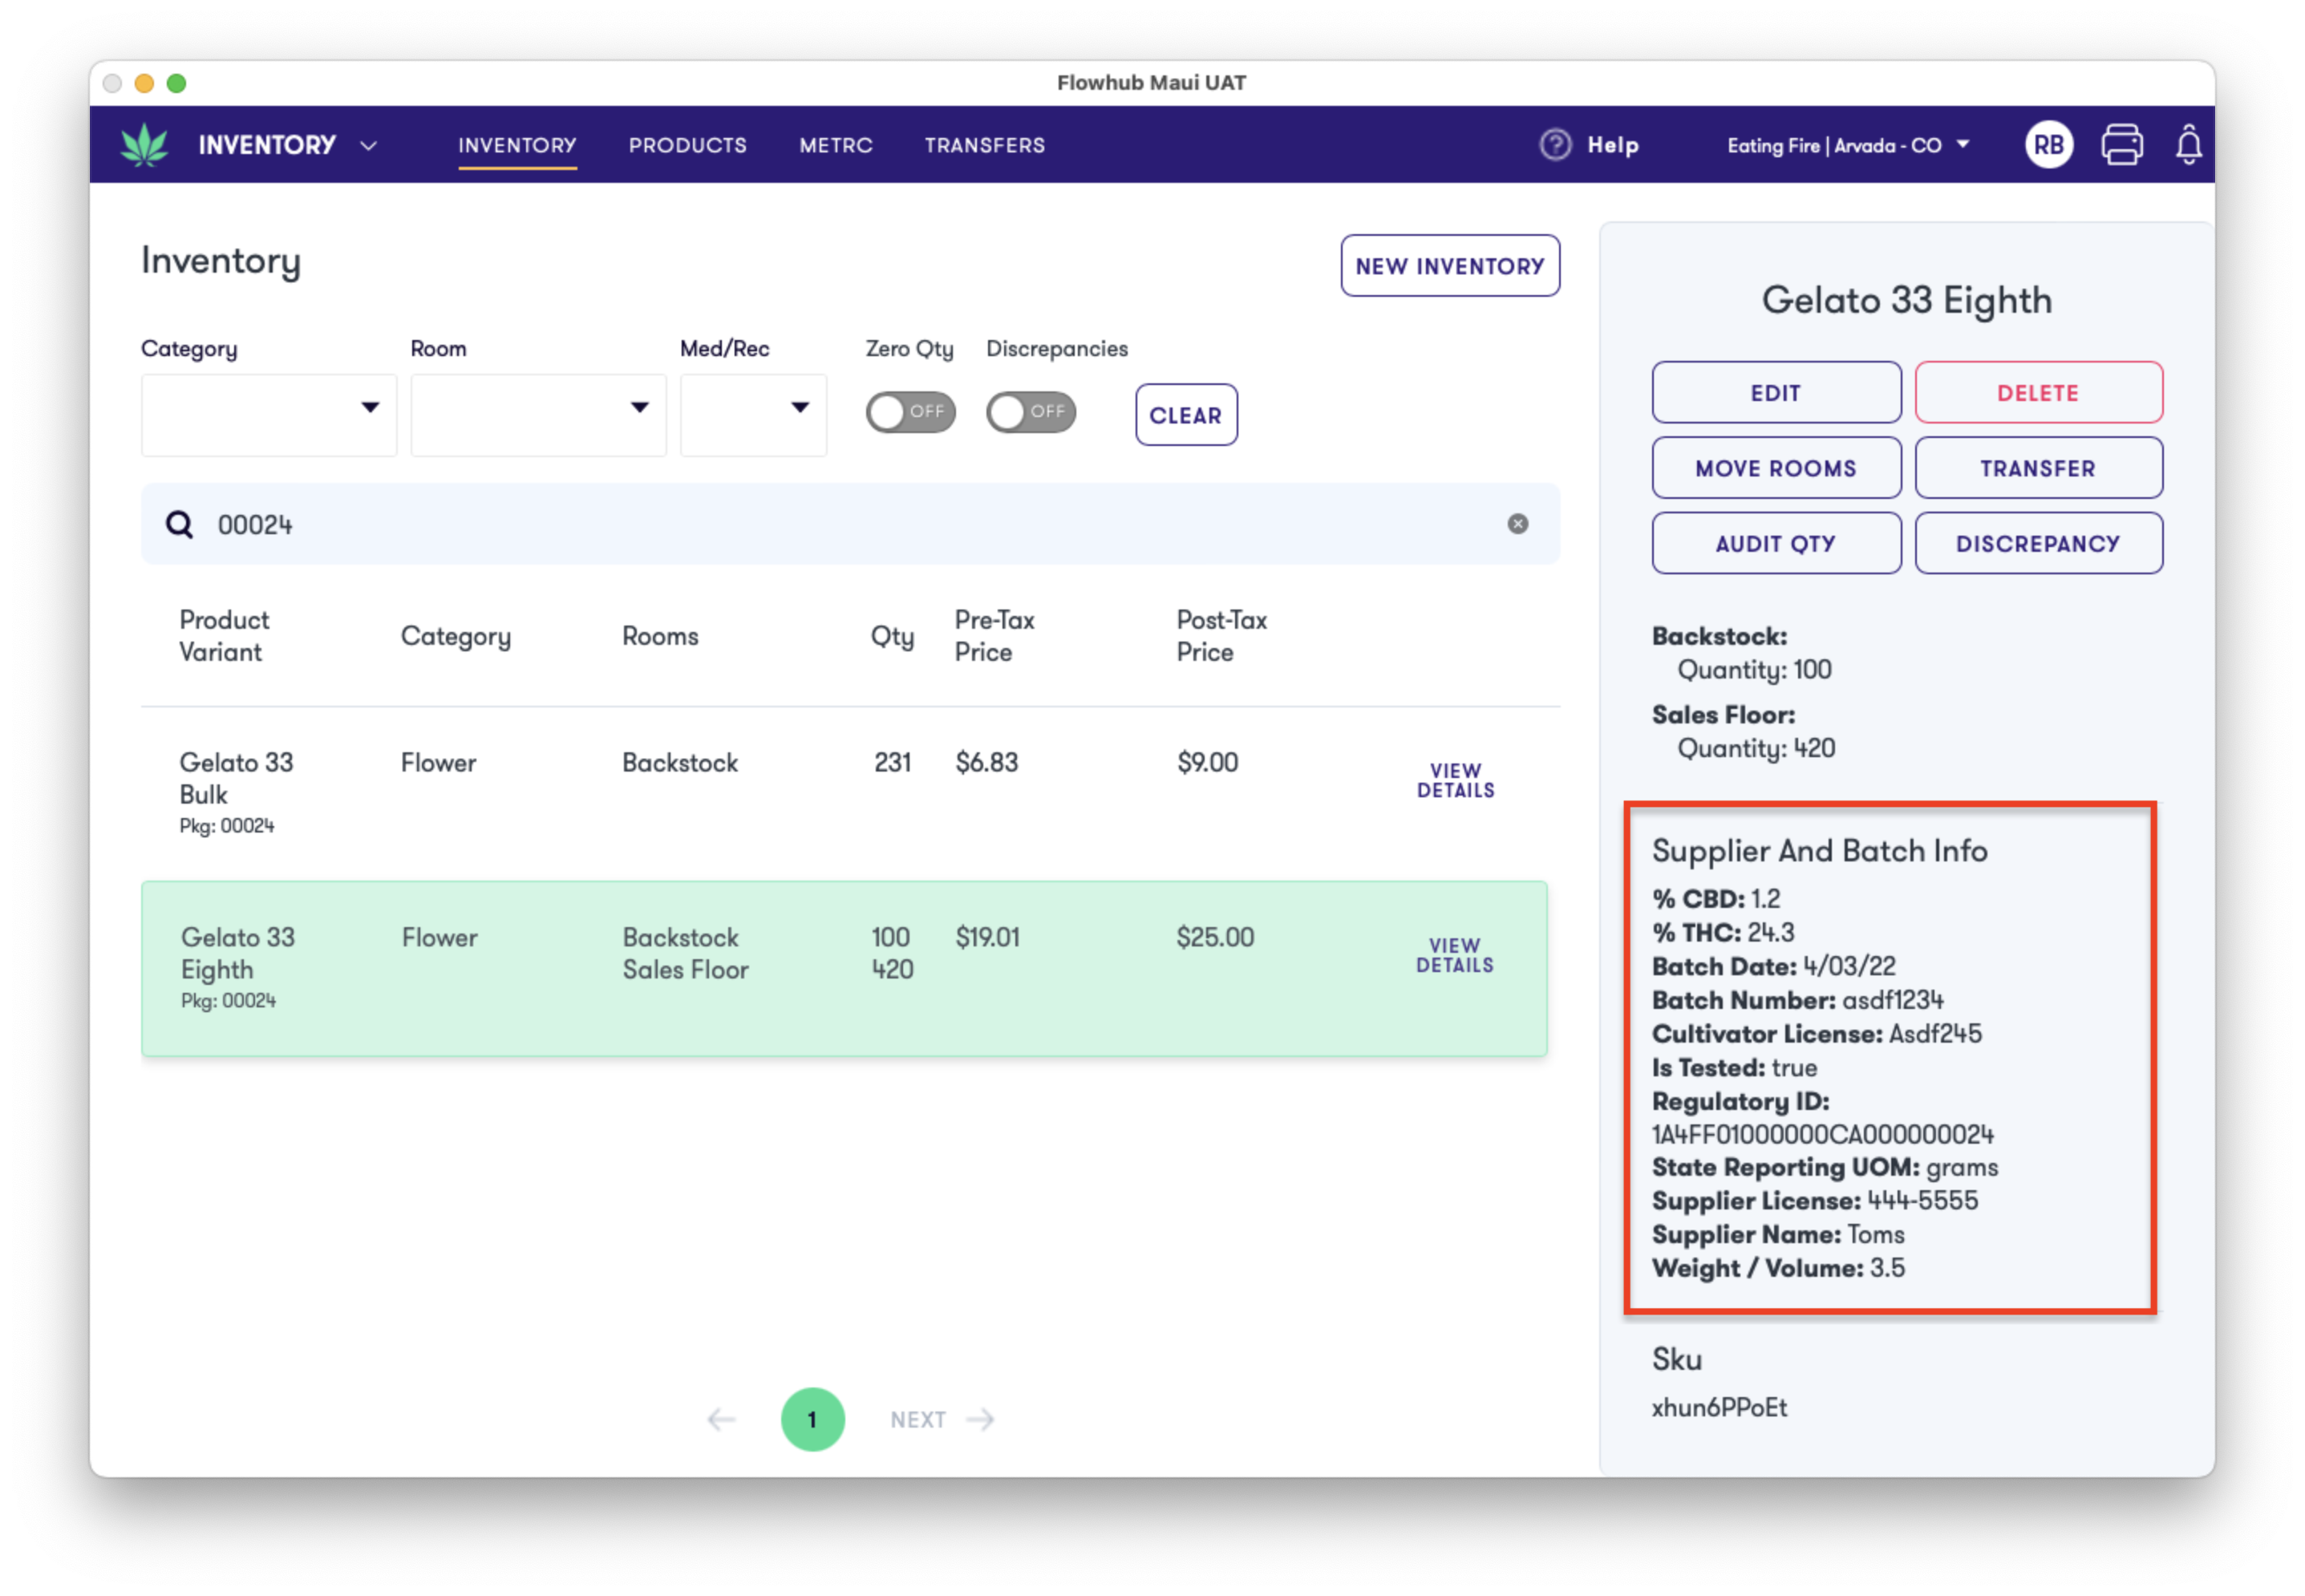Click the Qty column header
Screen dimensions: 2305x1596
(892, 638)
